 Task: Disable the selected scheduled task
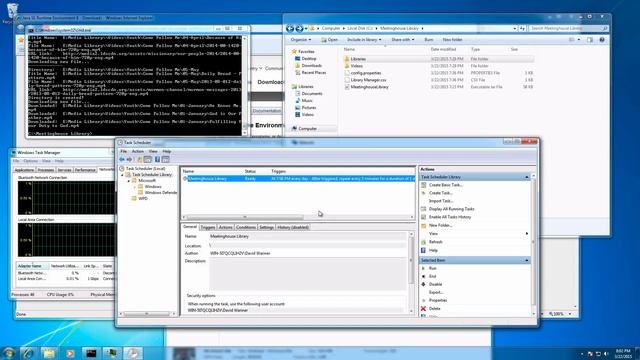(x=436, y=284)
